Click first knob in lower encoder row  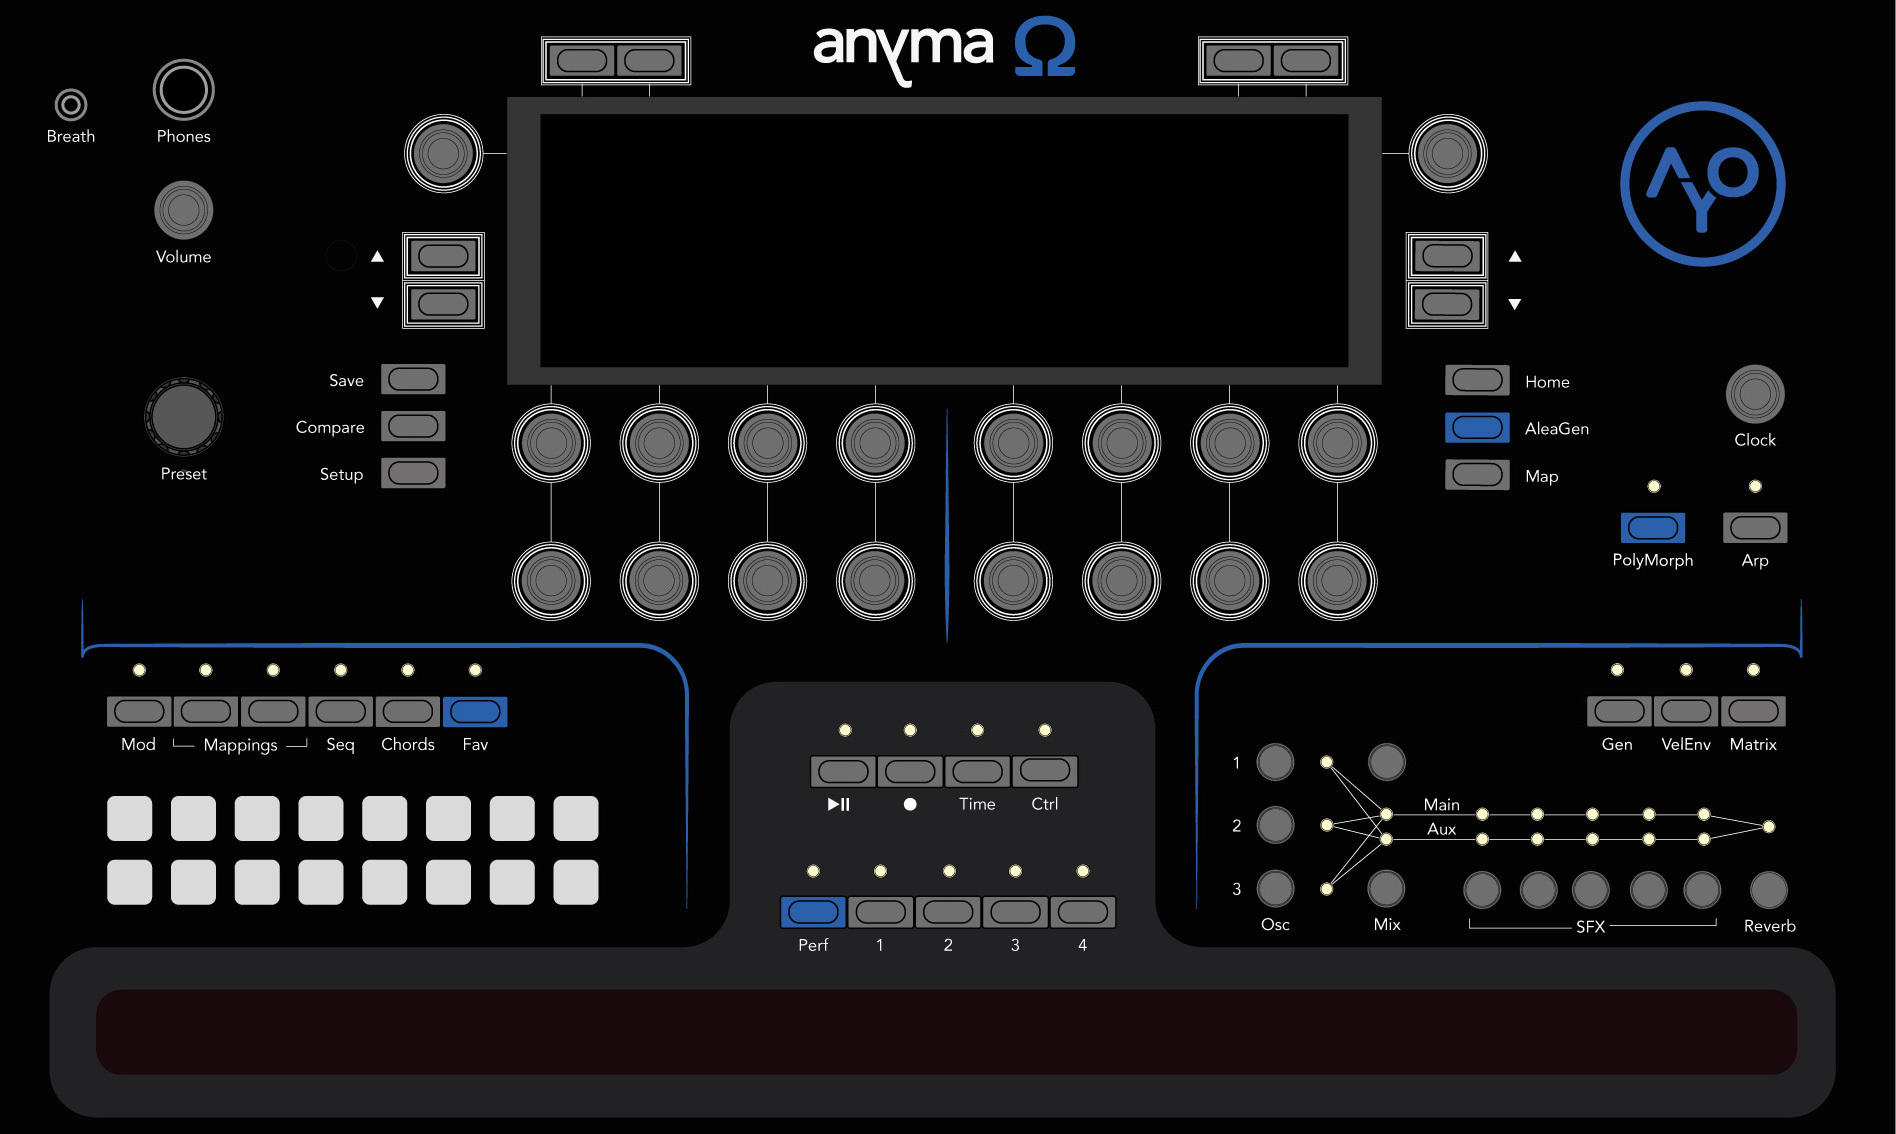point(551,580)
